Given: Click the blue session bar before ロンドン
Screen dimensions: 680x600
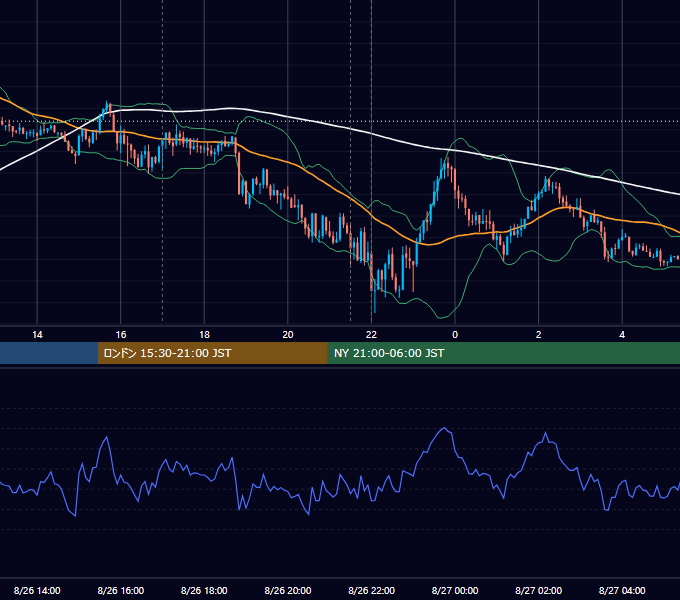Looking at the screenshot, I should pyautogui.click(x=49, y=353).
